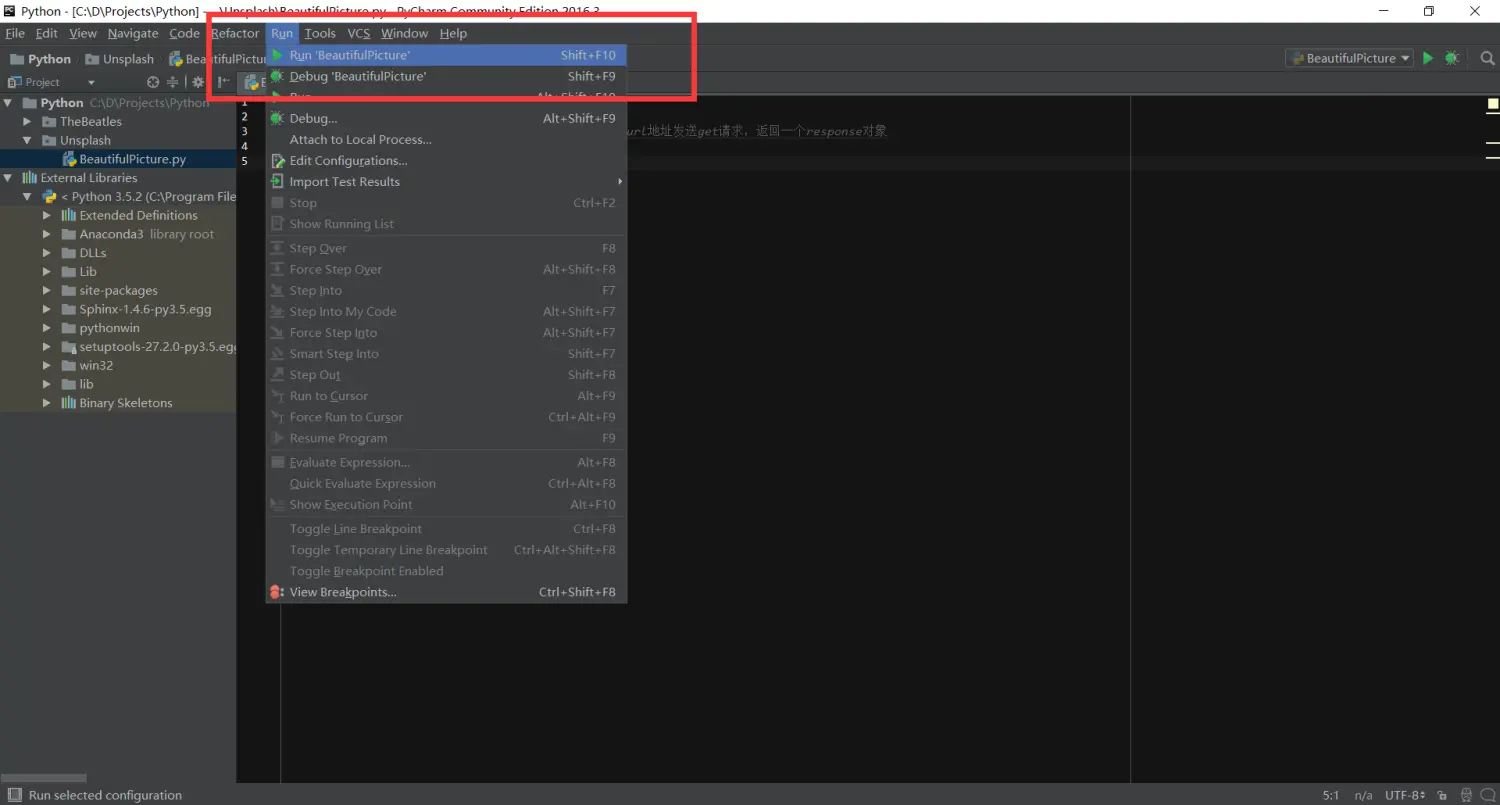
Task: Choose Debug 'BeautifulPicture' menu entry
Action: pos(446,76)
